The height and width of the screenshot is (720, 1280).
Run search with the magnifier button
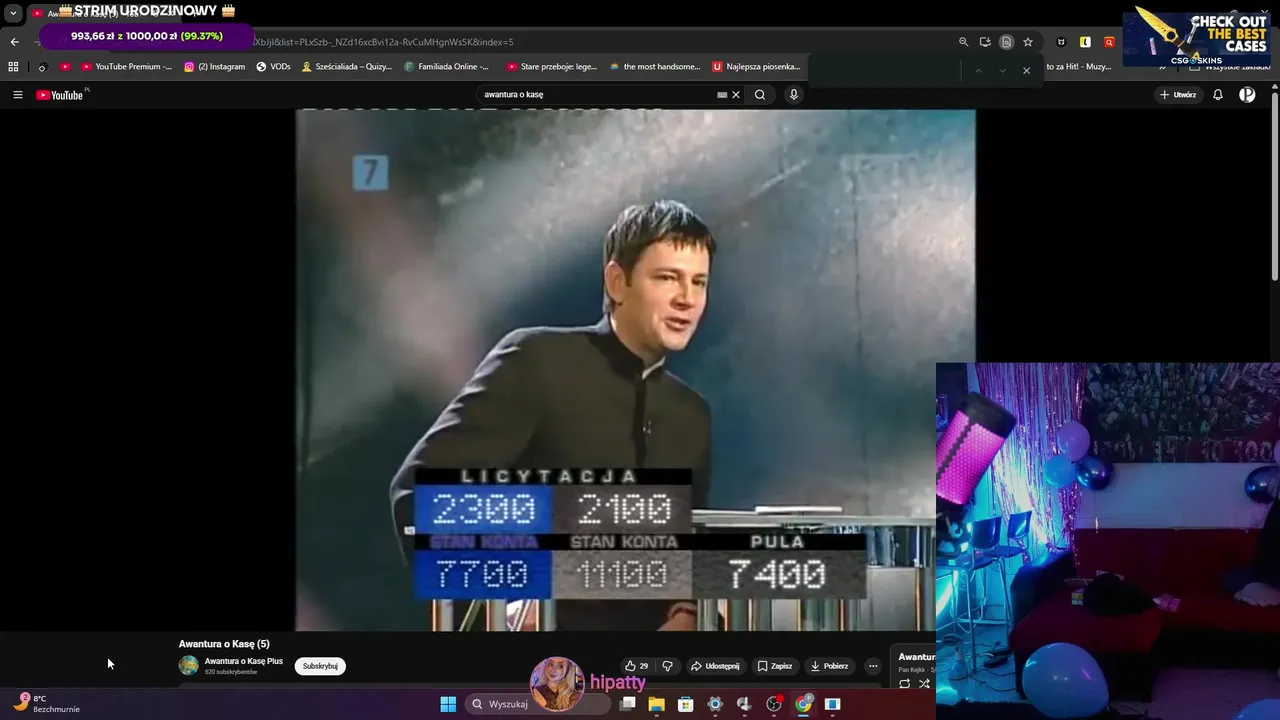point(760,95)
